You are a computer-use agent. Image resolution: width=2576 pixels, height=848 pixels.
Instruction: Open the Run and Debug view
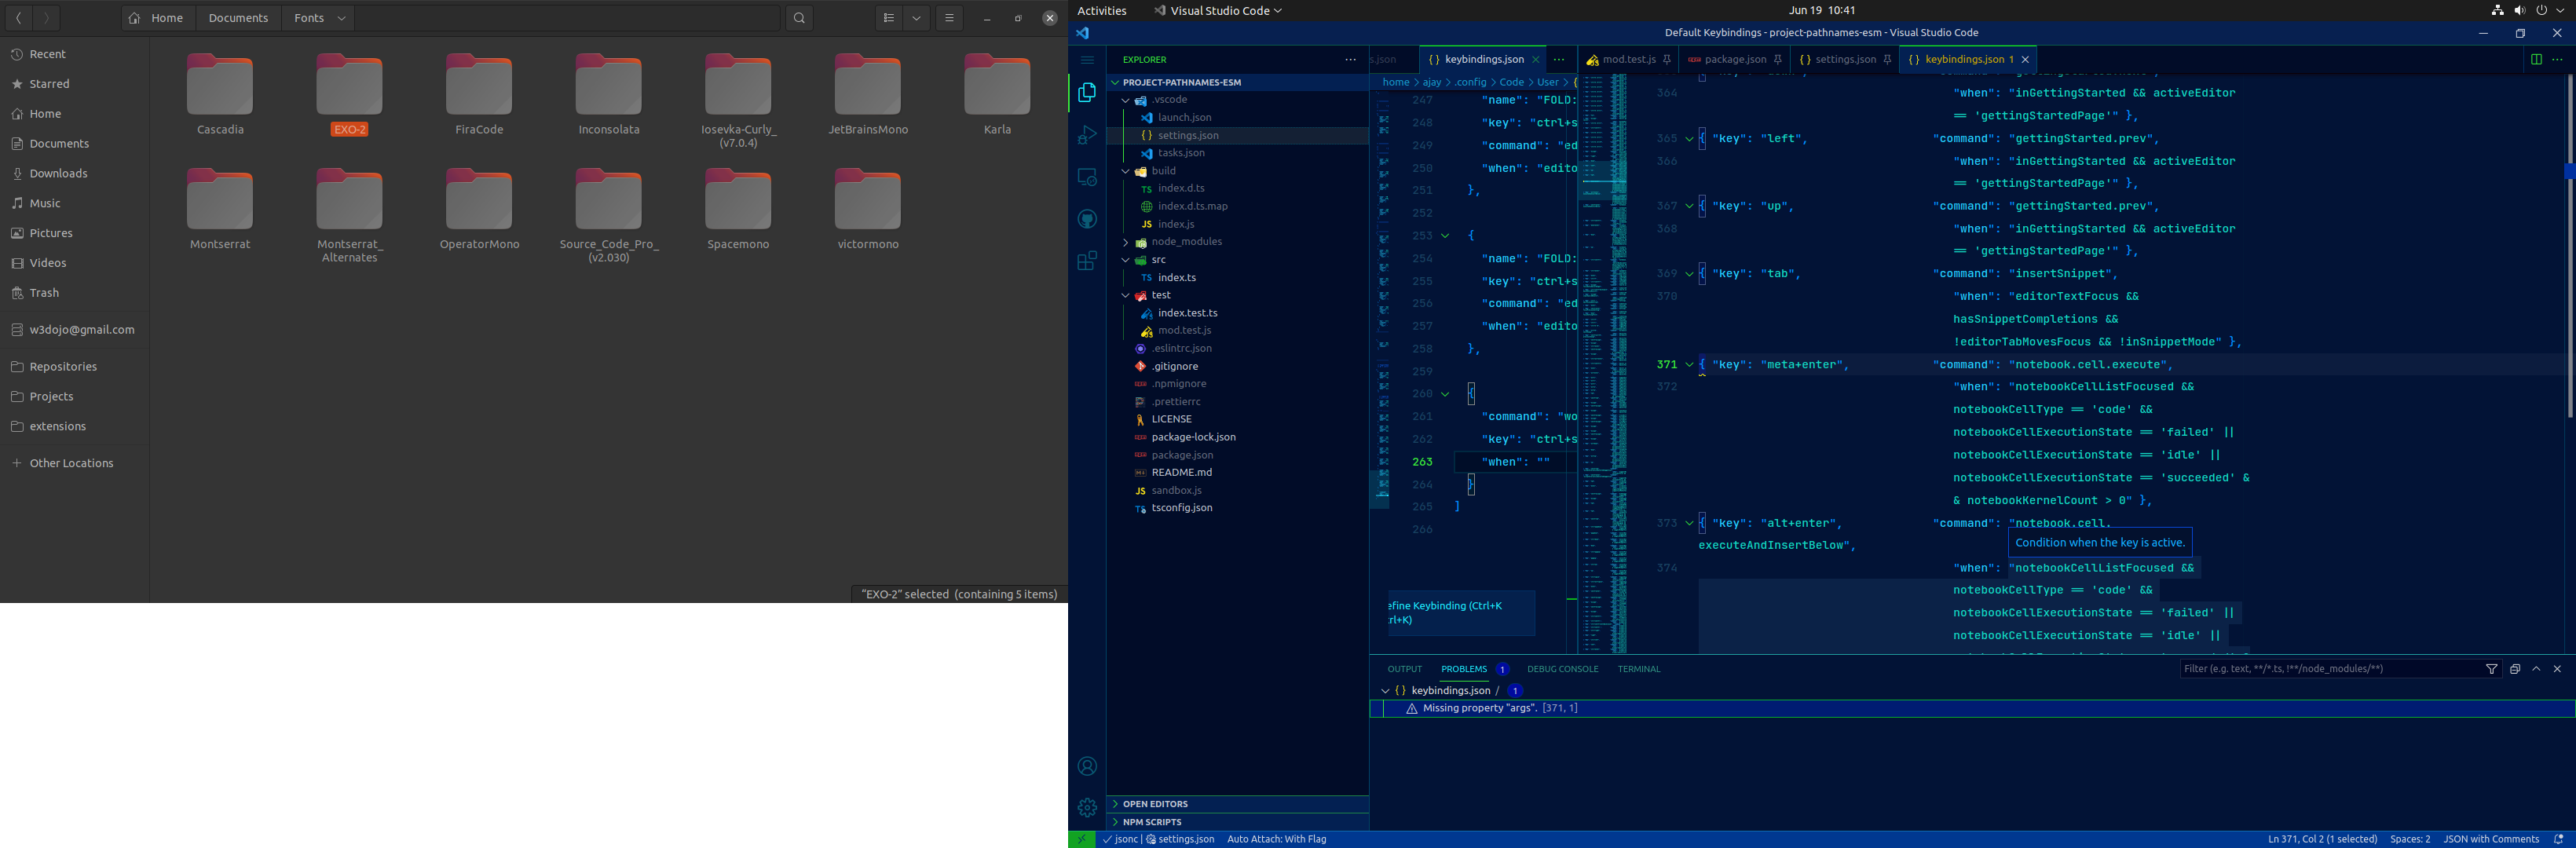1087,135
